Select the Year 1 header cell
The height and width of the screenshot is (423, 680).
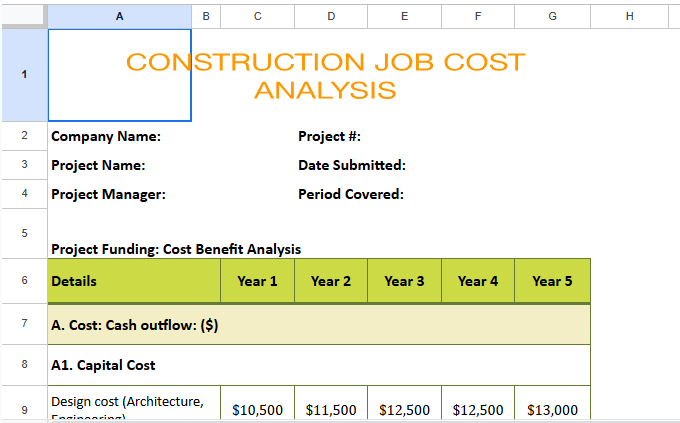coord(257,281)
